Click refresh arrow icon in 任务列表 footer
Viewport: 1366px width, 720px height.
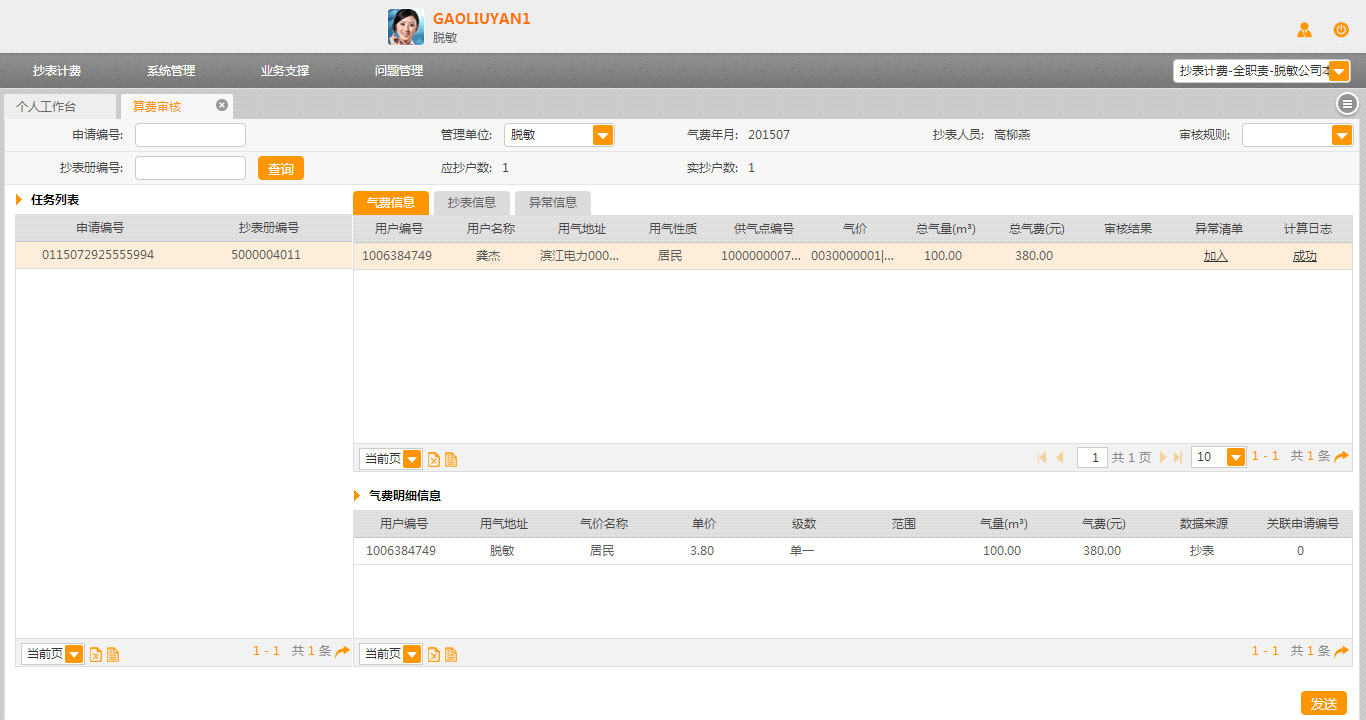[x=342, y=652]
